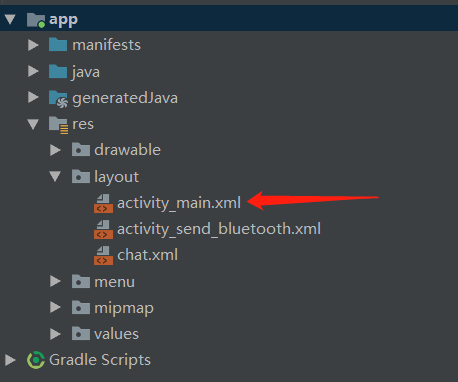Select the drawable label
Image resolution: width=458 pixels, height=382 pixels.
click(x=127, y=150)
